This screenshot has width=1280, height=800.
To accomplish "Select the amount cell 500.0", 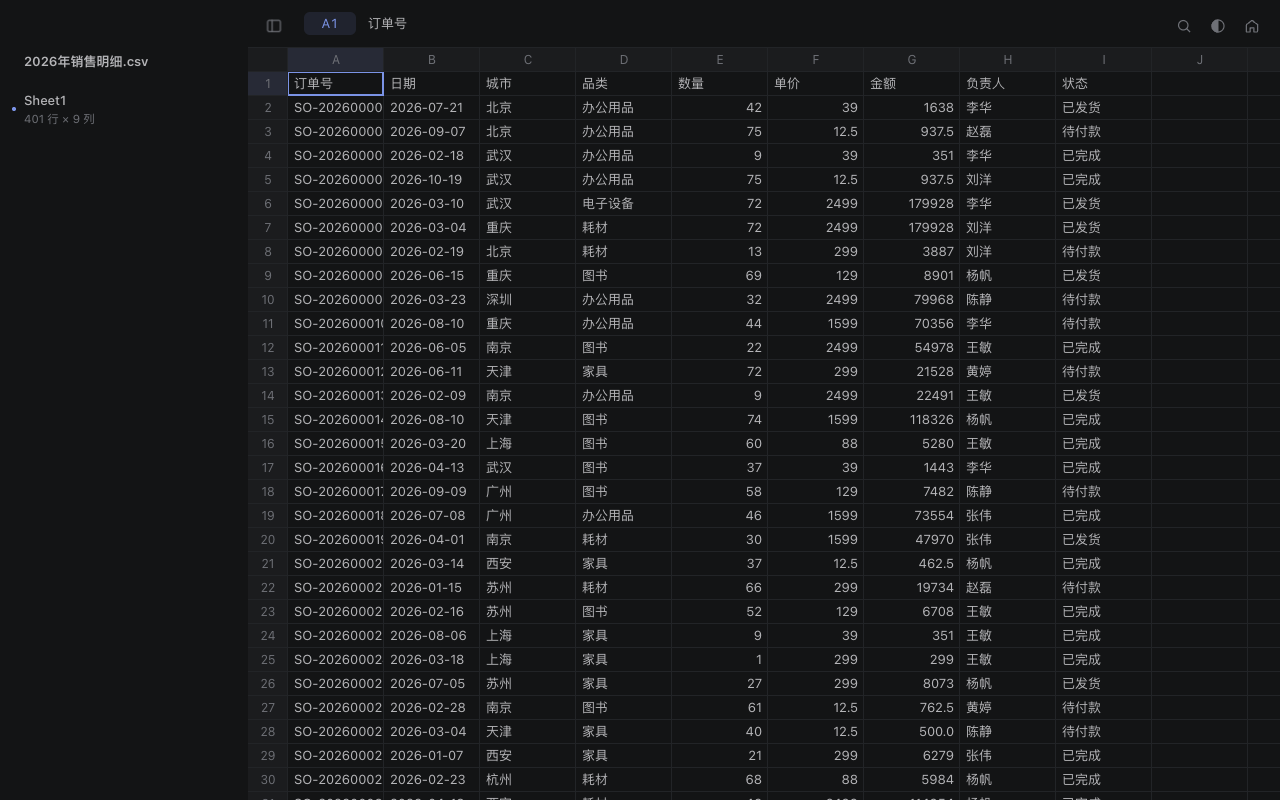I will 912,732.
